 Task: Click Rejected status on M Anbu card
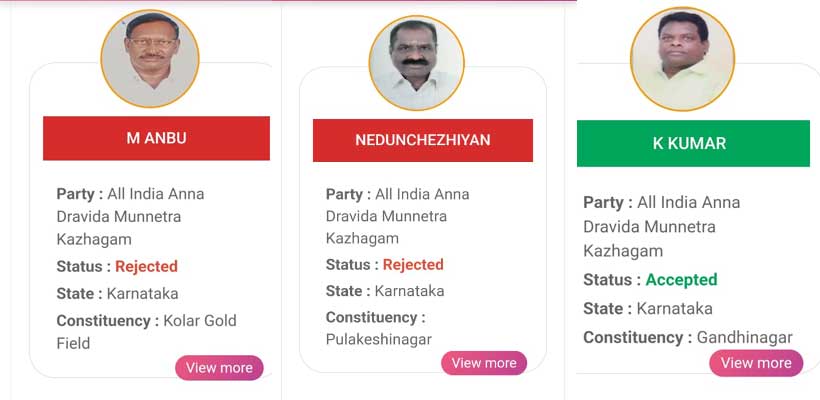(146, 266)
